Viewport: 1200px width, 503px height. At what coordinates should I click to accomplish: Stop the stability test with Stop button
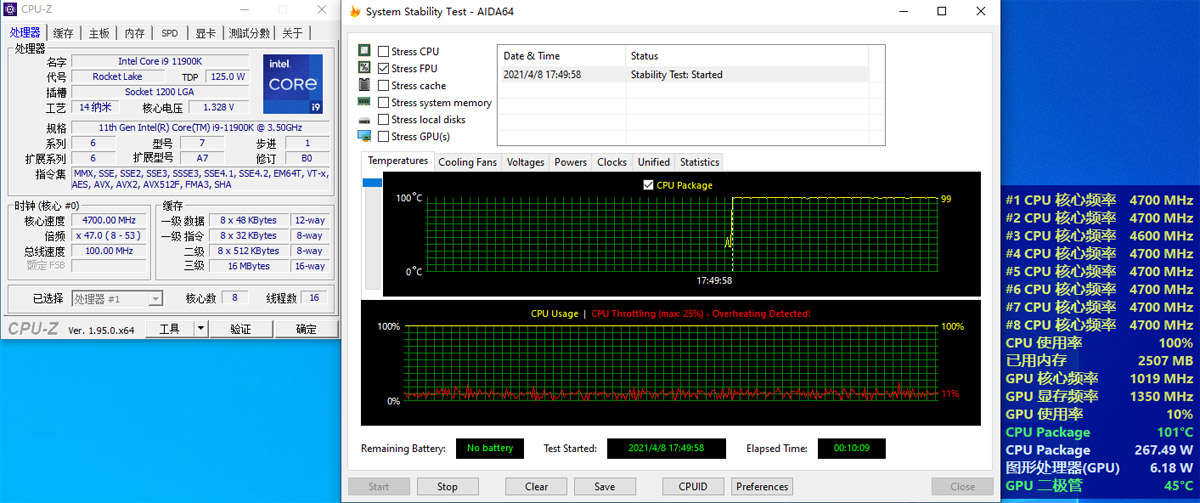tap(448, 487)
